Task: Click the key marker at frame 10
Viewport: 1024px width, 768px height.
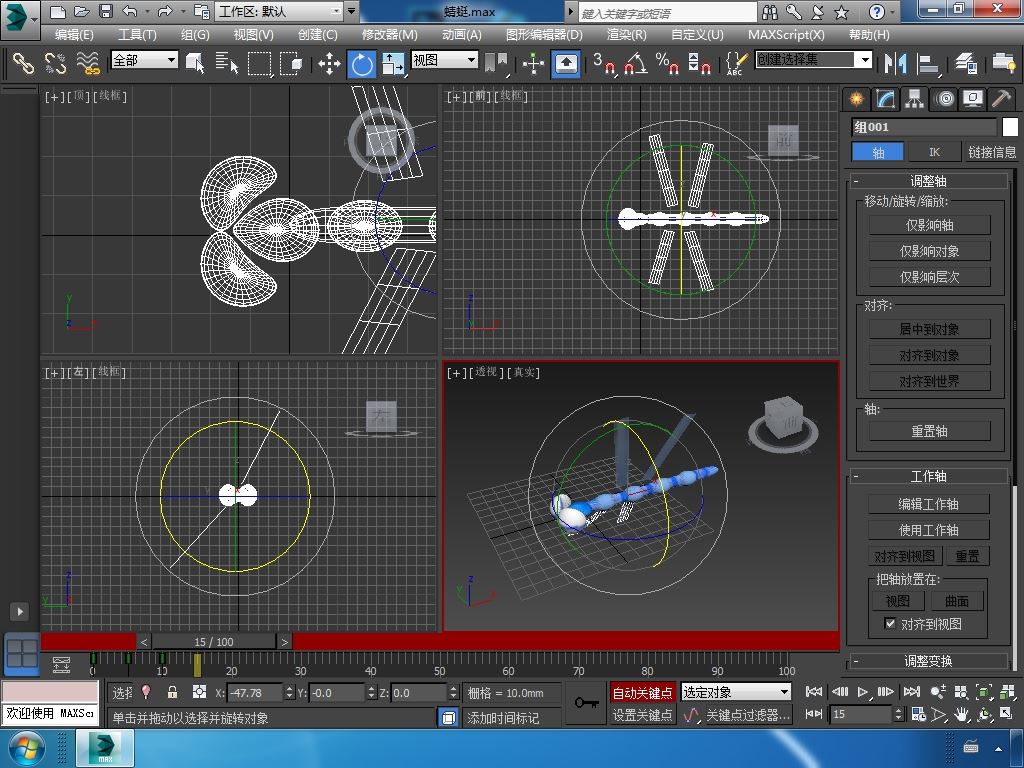Action: point(162,658)
